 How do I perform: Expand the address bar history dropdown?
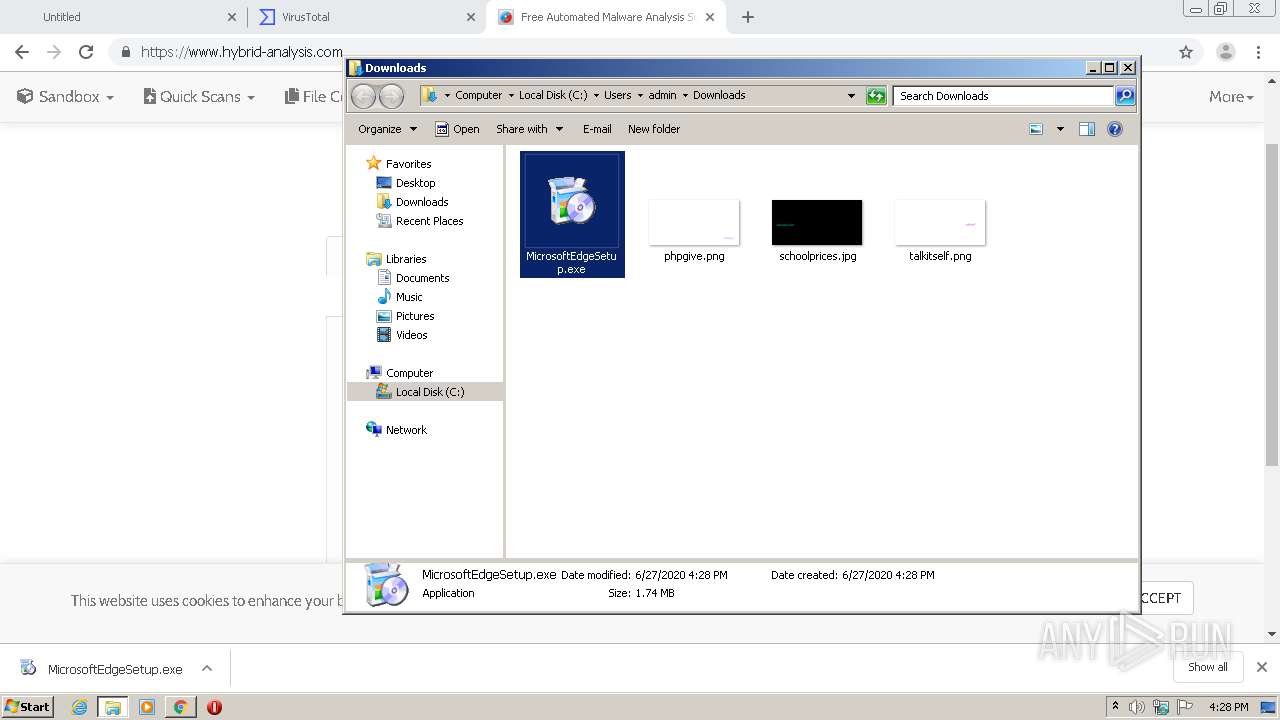pyautogui.click(x=851, y=96)
